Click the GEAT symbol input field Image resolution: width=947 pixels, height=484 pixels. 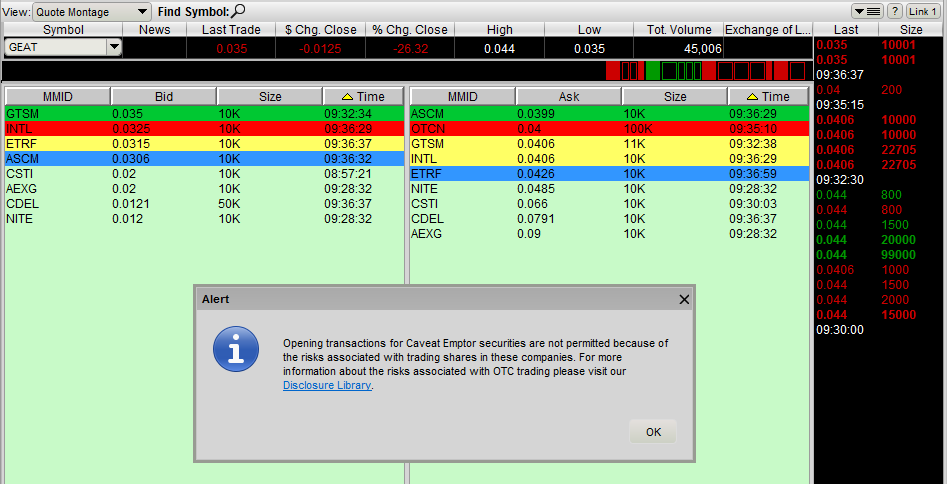tap(55, 47)
